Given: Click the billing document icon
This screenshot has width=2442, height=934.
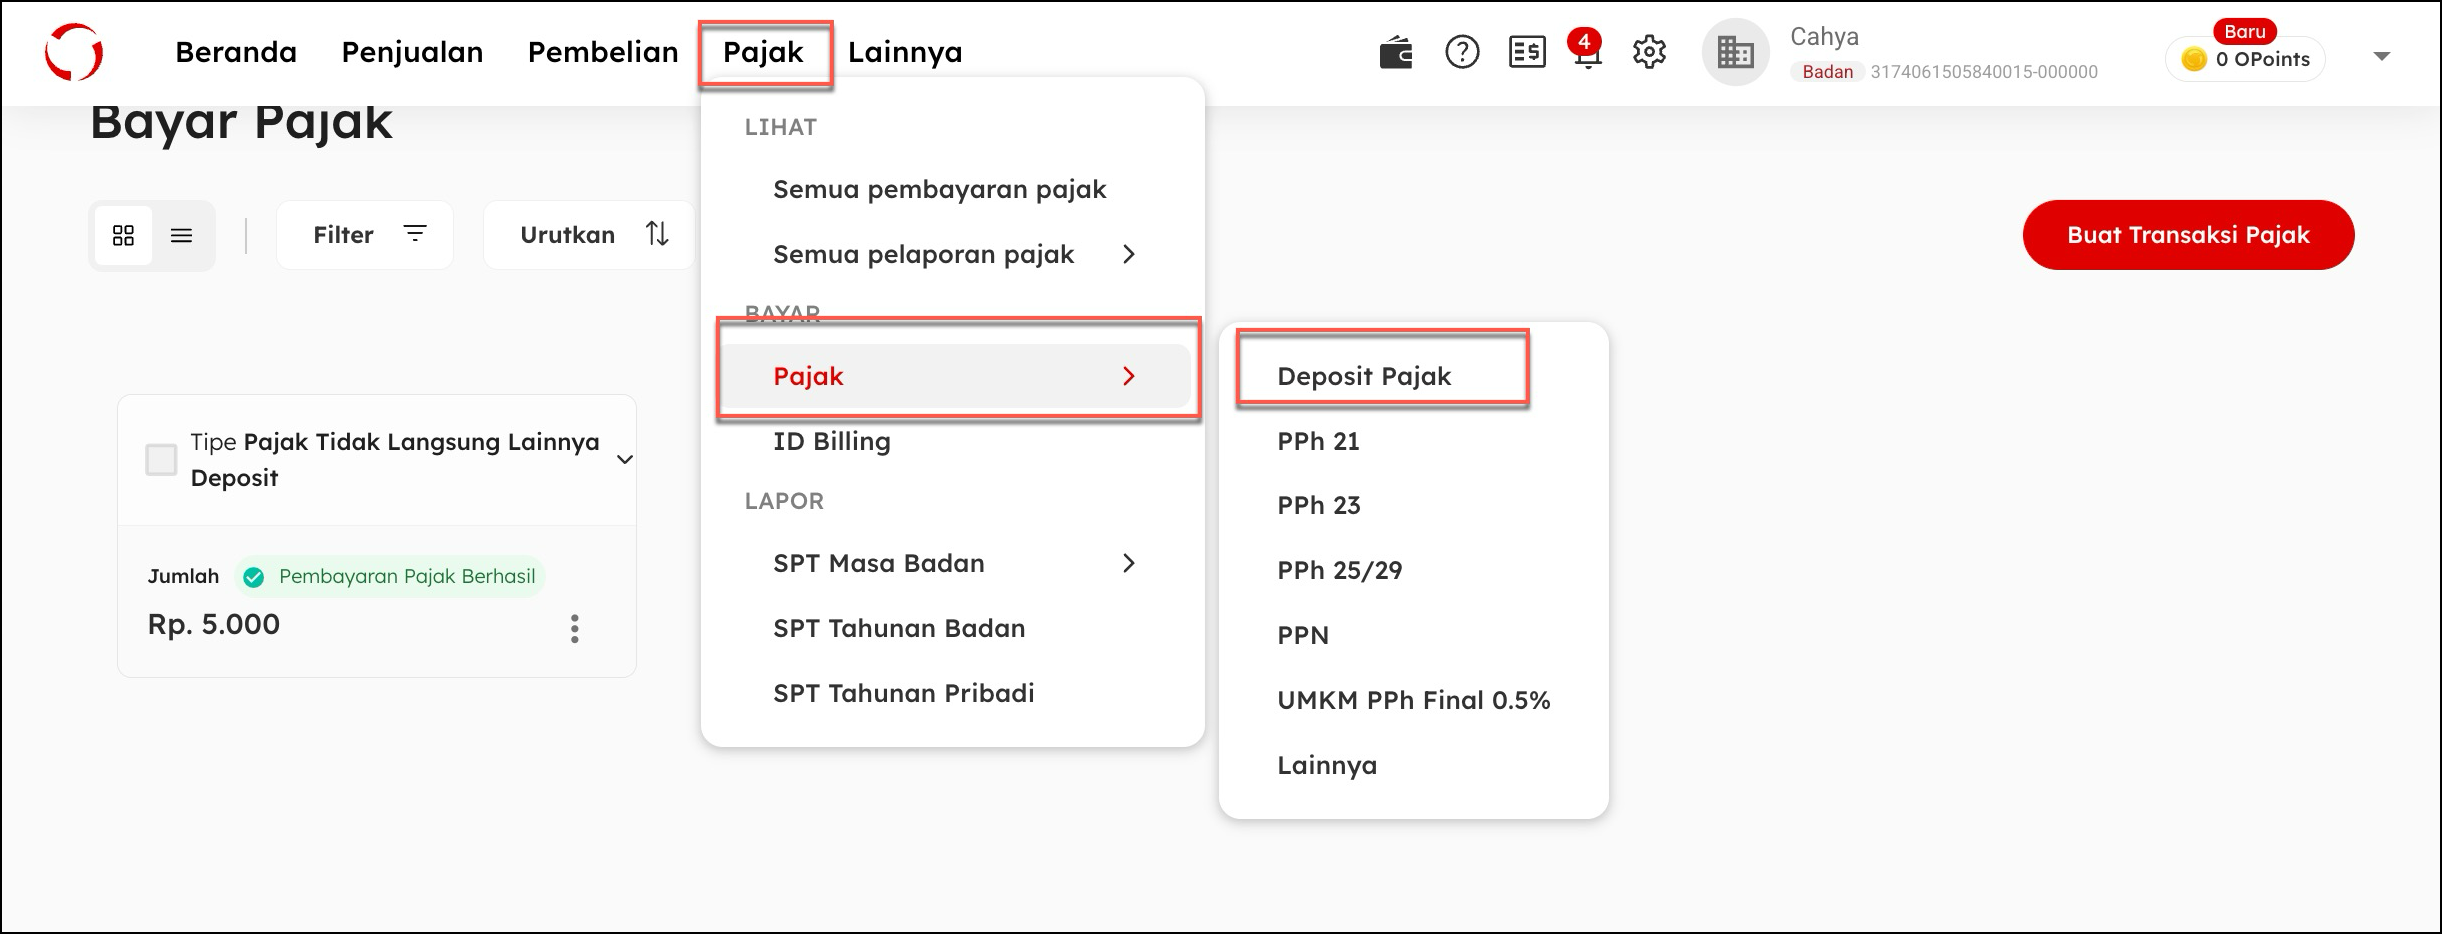Looking at the screenshot, I should pos(1527,52).
